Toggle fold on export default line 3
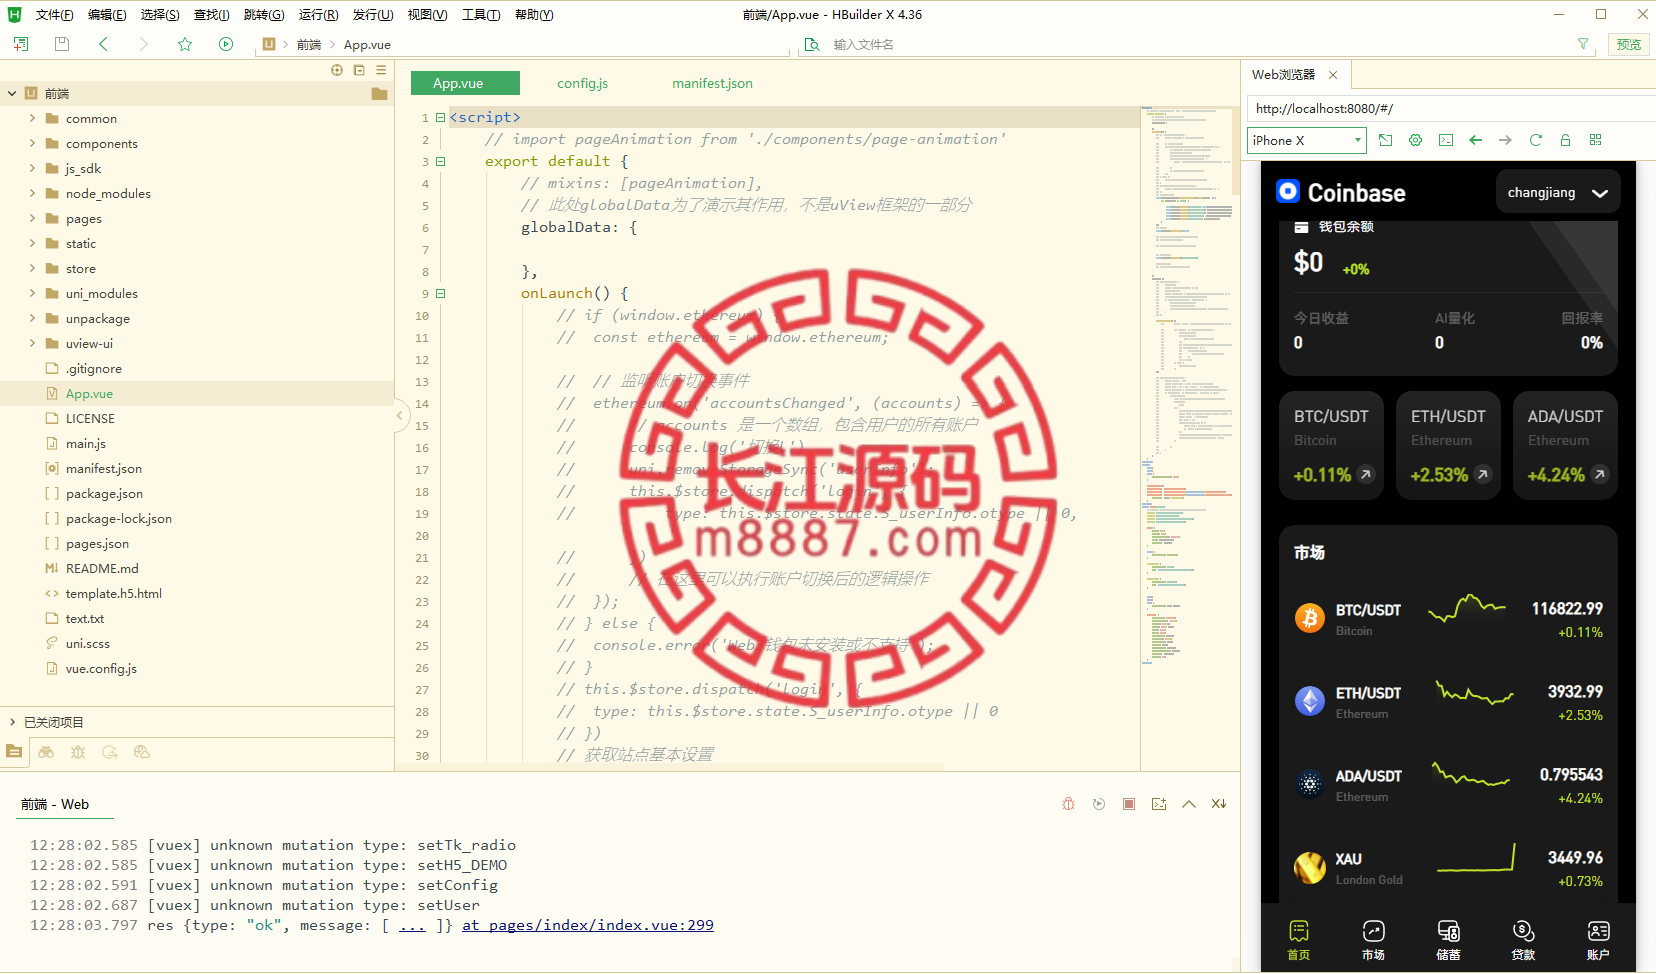 pos(440,161)
